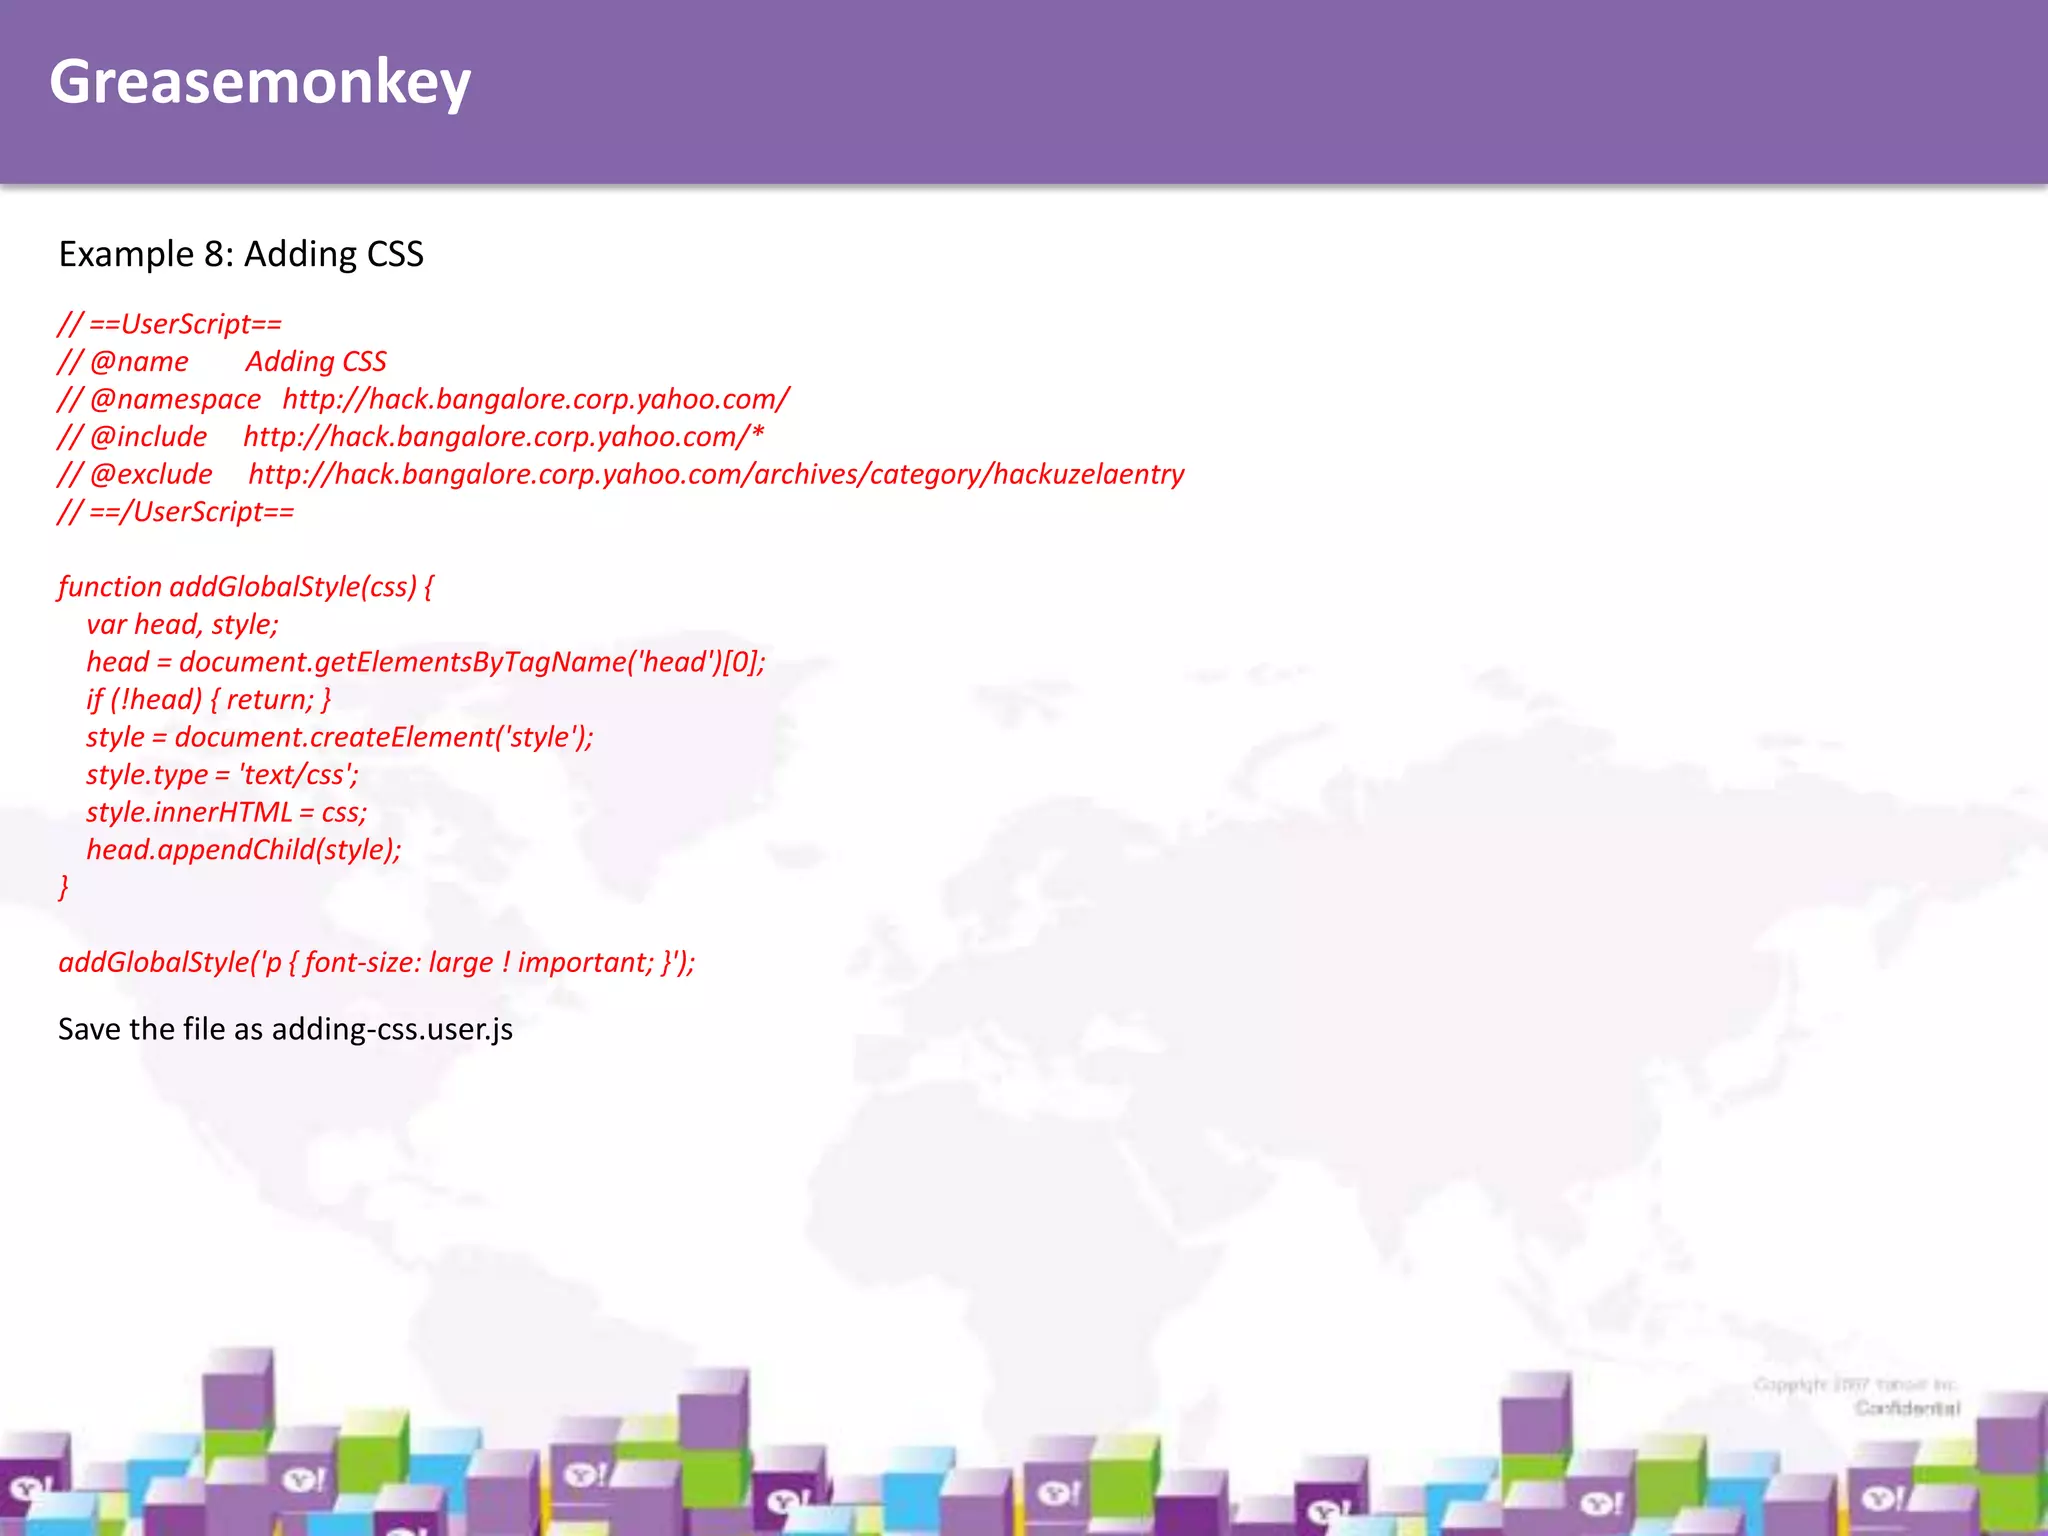Click the 'Confidential' footer text
This screenshot has width=2048, height=1536.
pos(1907,1408)
